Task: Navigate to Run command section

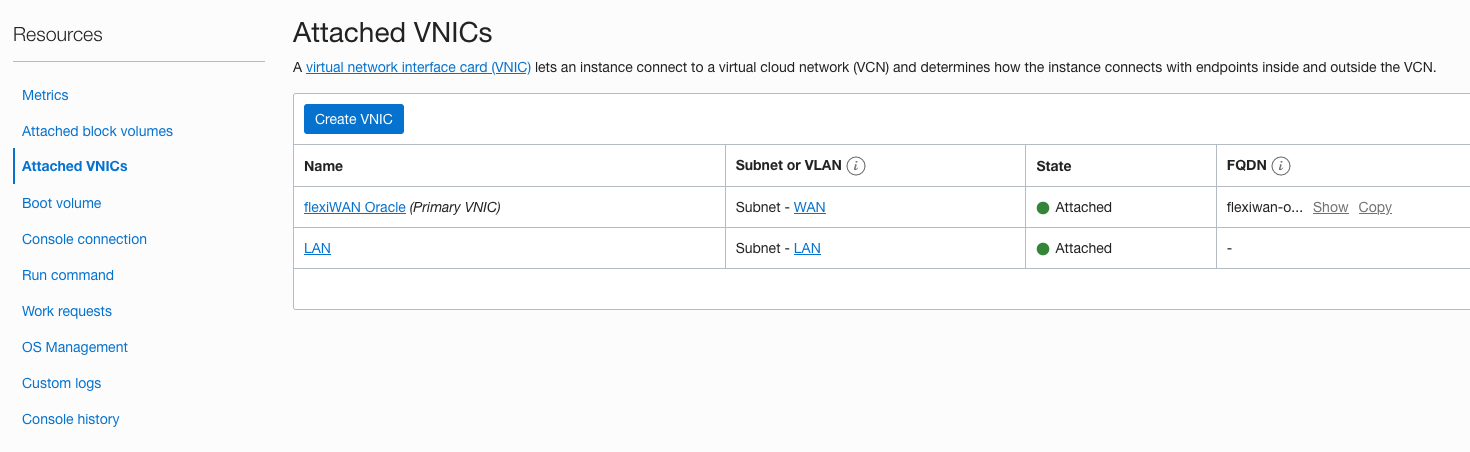Action: point(68,275)
